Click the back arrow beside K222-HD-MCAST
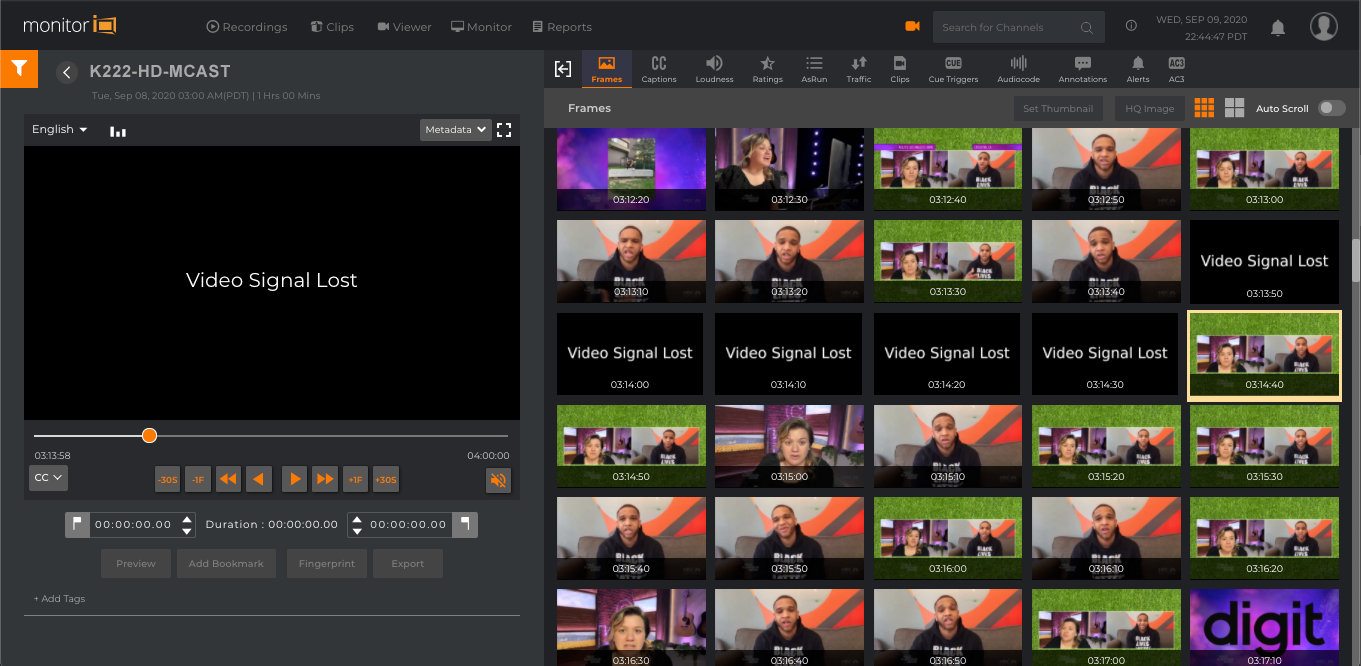The width and height of the screenshot is (1361, 666). coord(67,72)
